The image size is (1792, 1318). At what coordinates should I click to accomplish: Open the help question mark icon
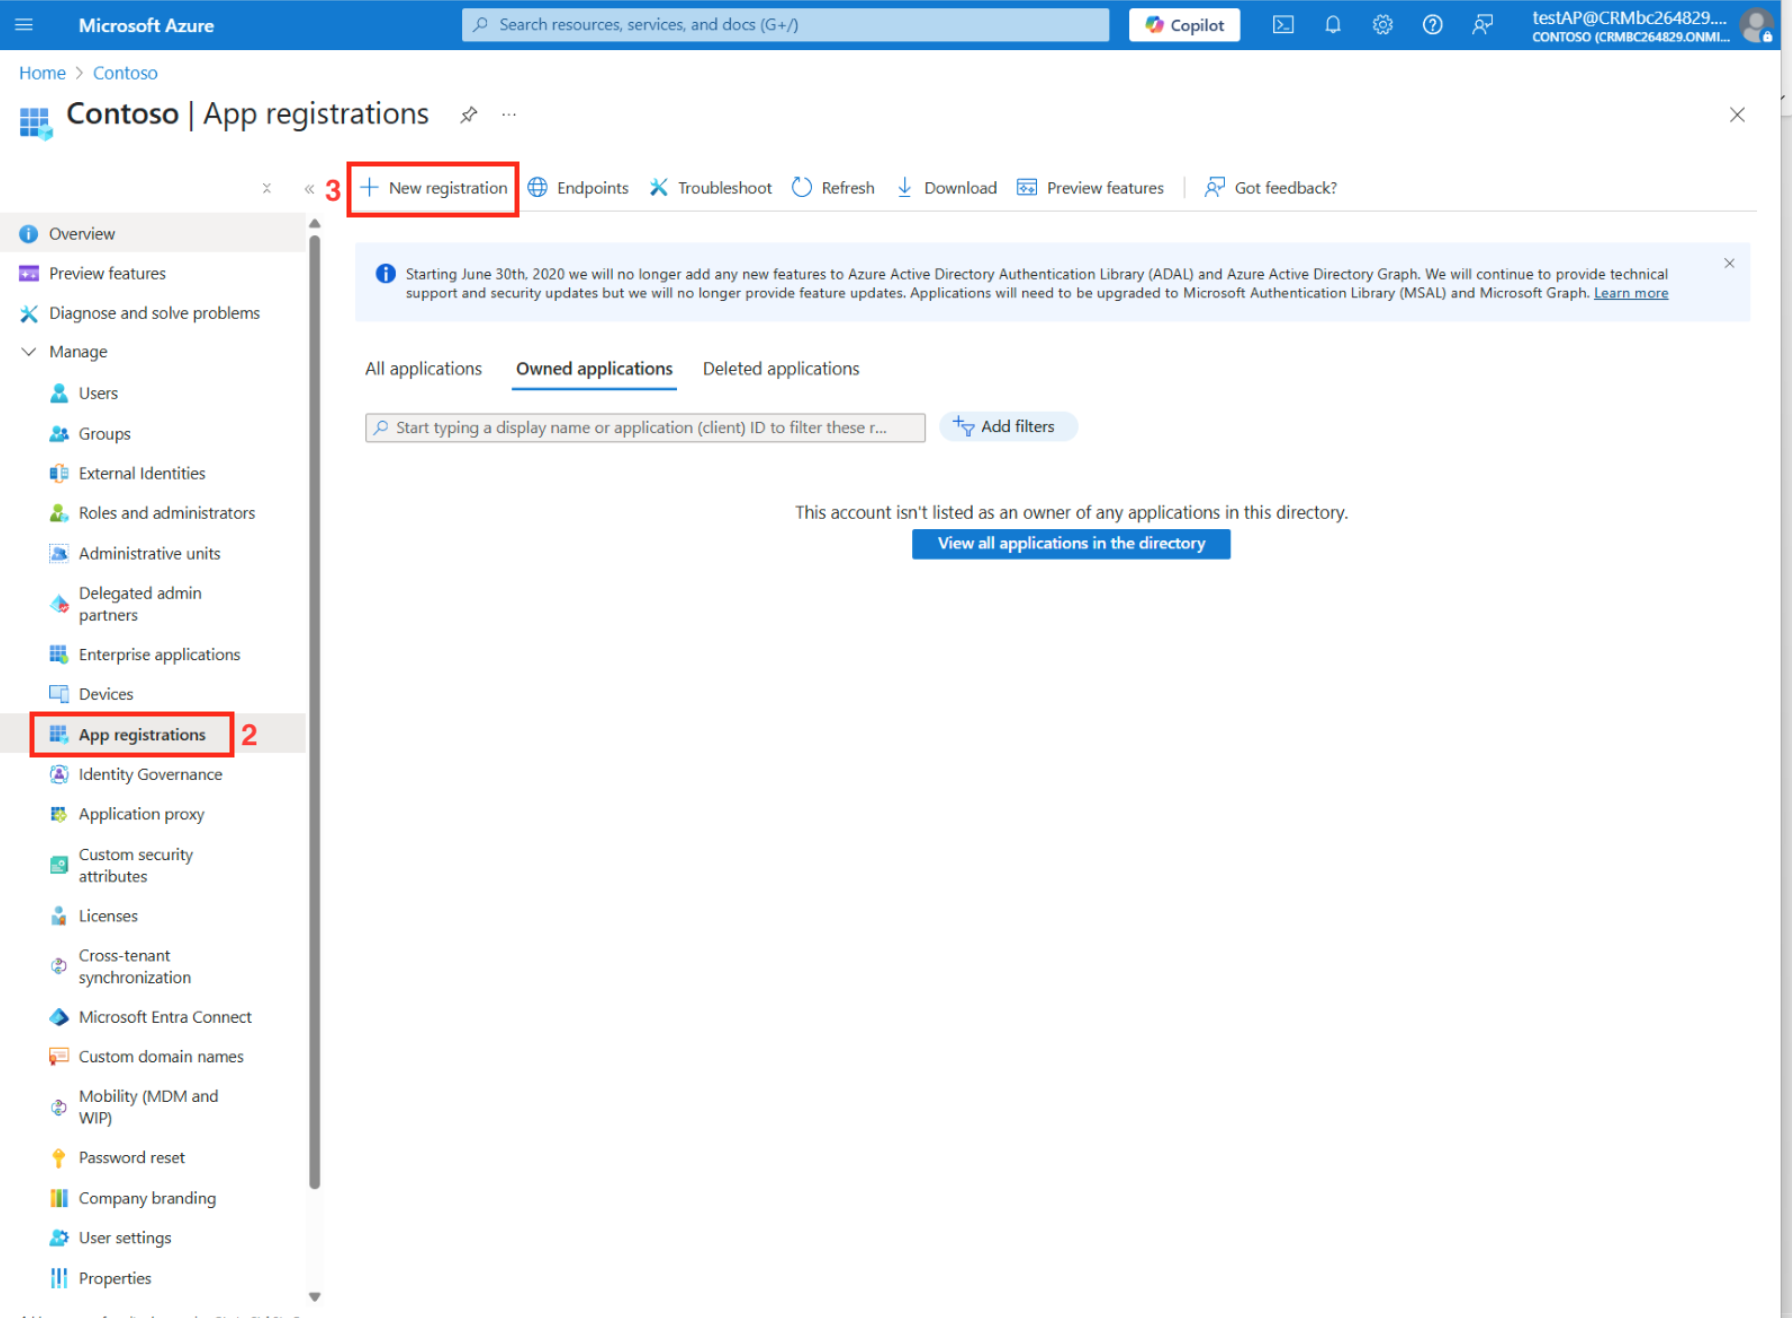click(1432, 25)
